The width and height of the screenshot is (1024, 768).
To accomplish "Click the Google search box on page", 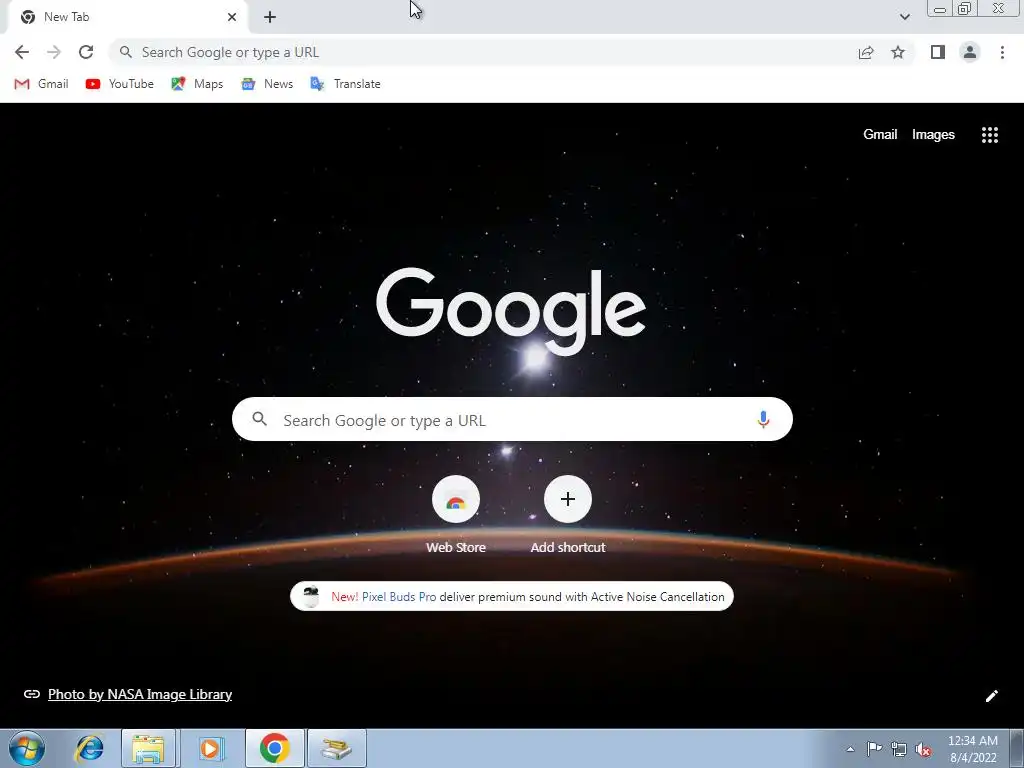I will 512,419.
